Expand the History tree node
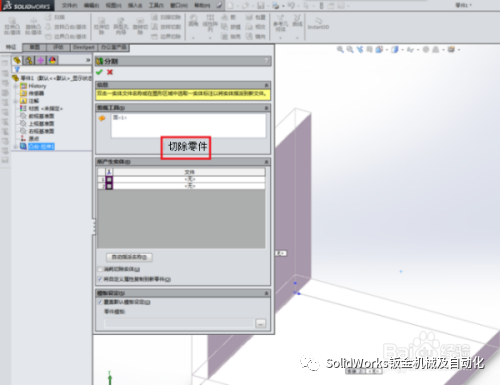Viewport: 500px width, 385px height. 15,86
